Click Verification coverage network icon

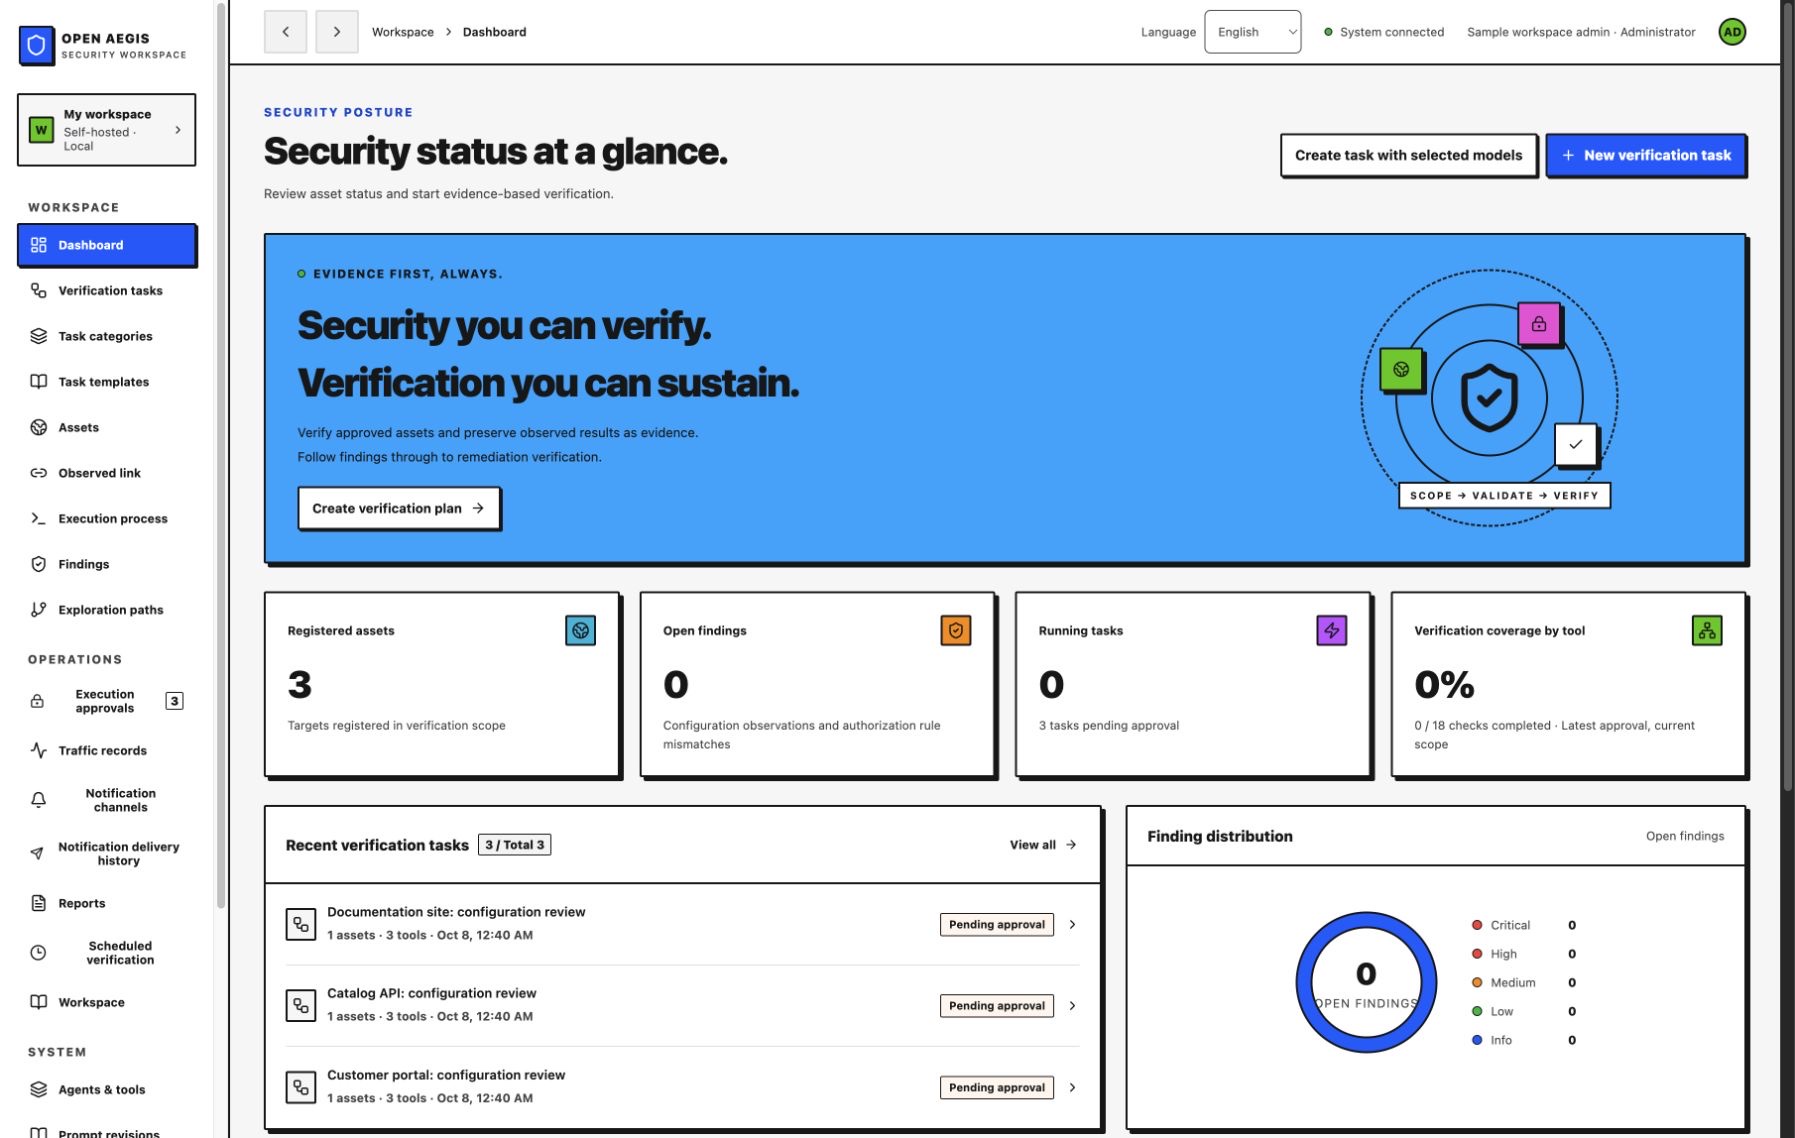point(1707,630)
